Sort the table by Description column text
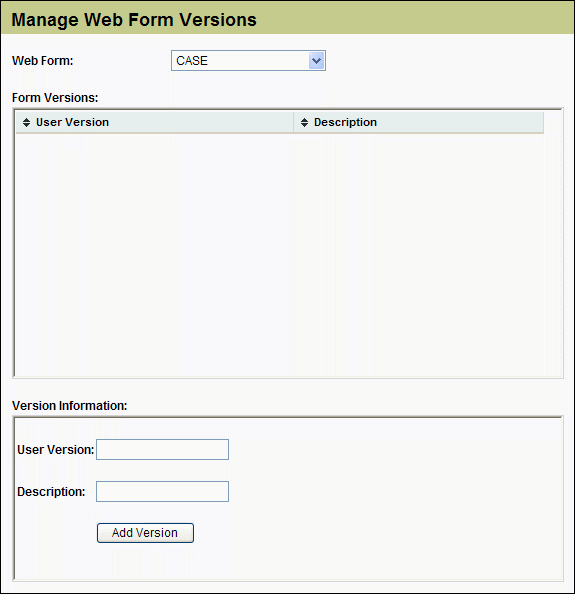 (345, 122)
